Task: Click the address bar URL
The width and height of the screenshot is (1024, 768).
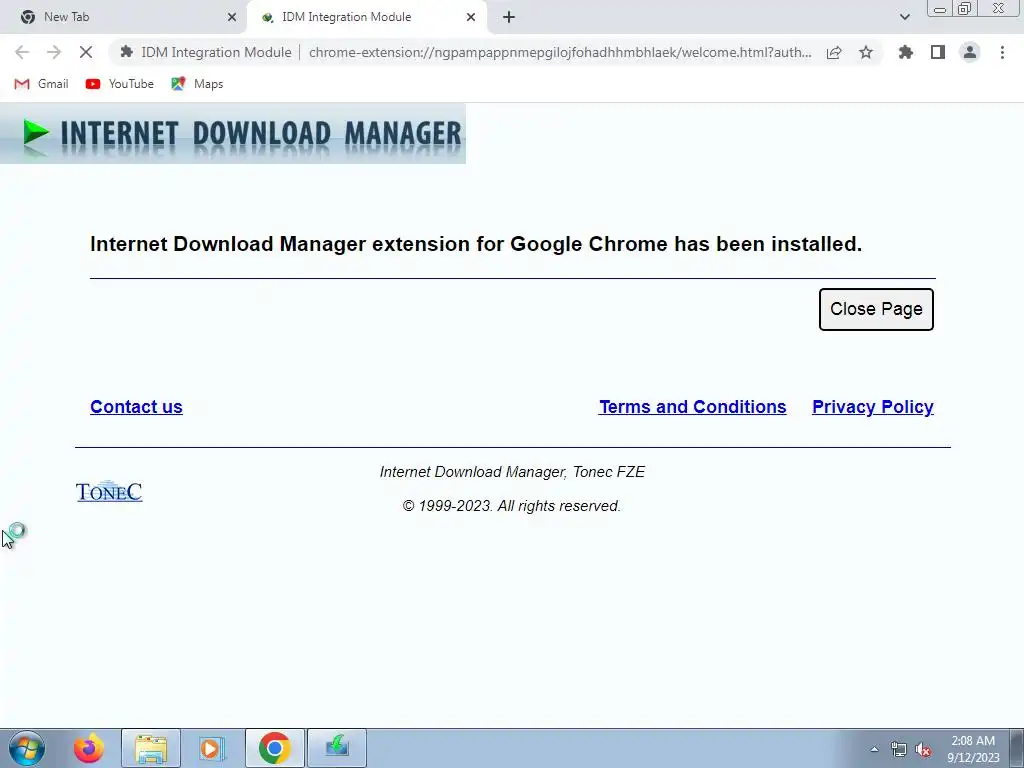Action: click(560, 52)
